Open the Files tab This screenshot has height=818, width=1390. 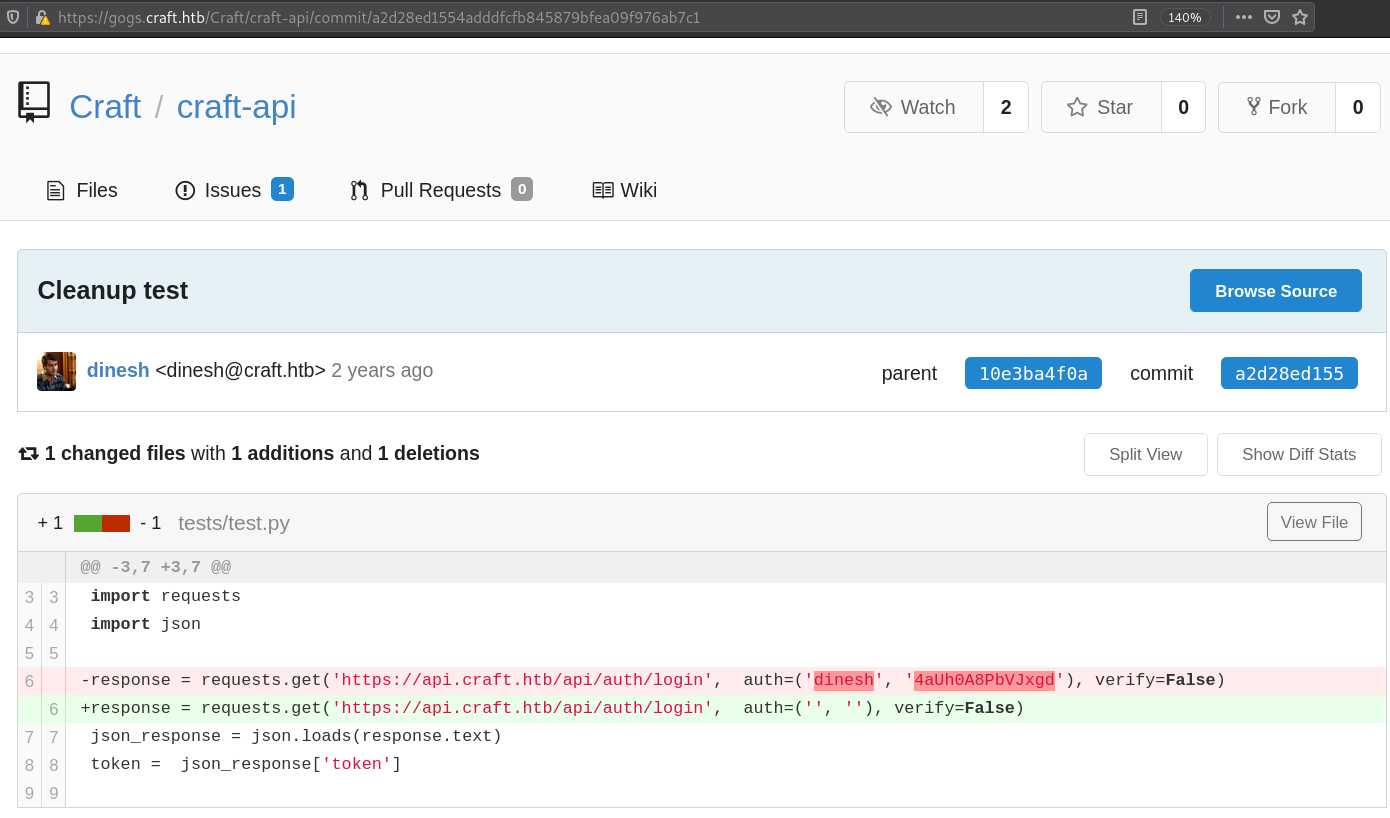[x=82, y=190]
